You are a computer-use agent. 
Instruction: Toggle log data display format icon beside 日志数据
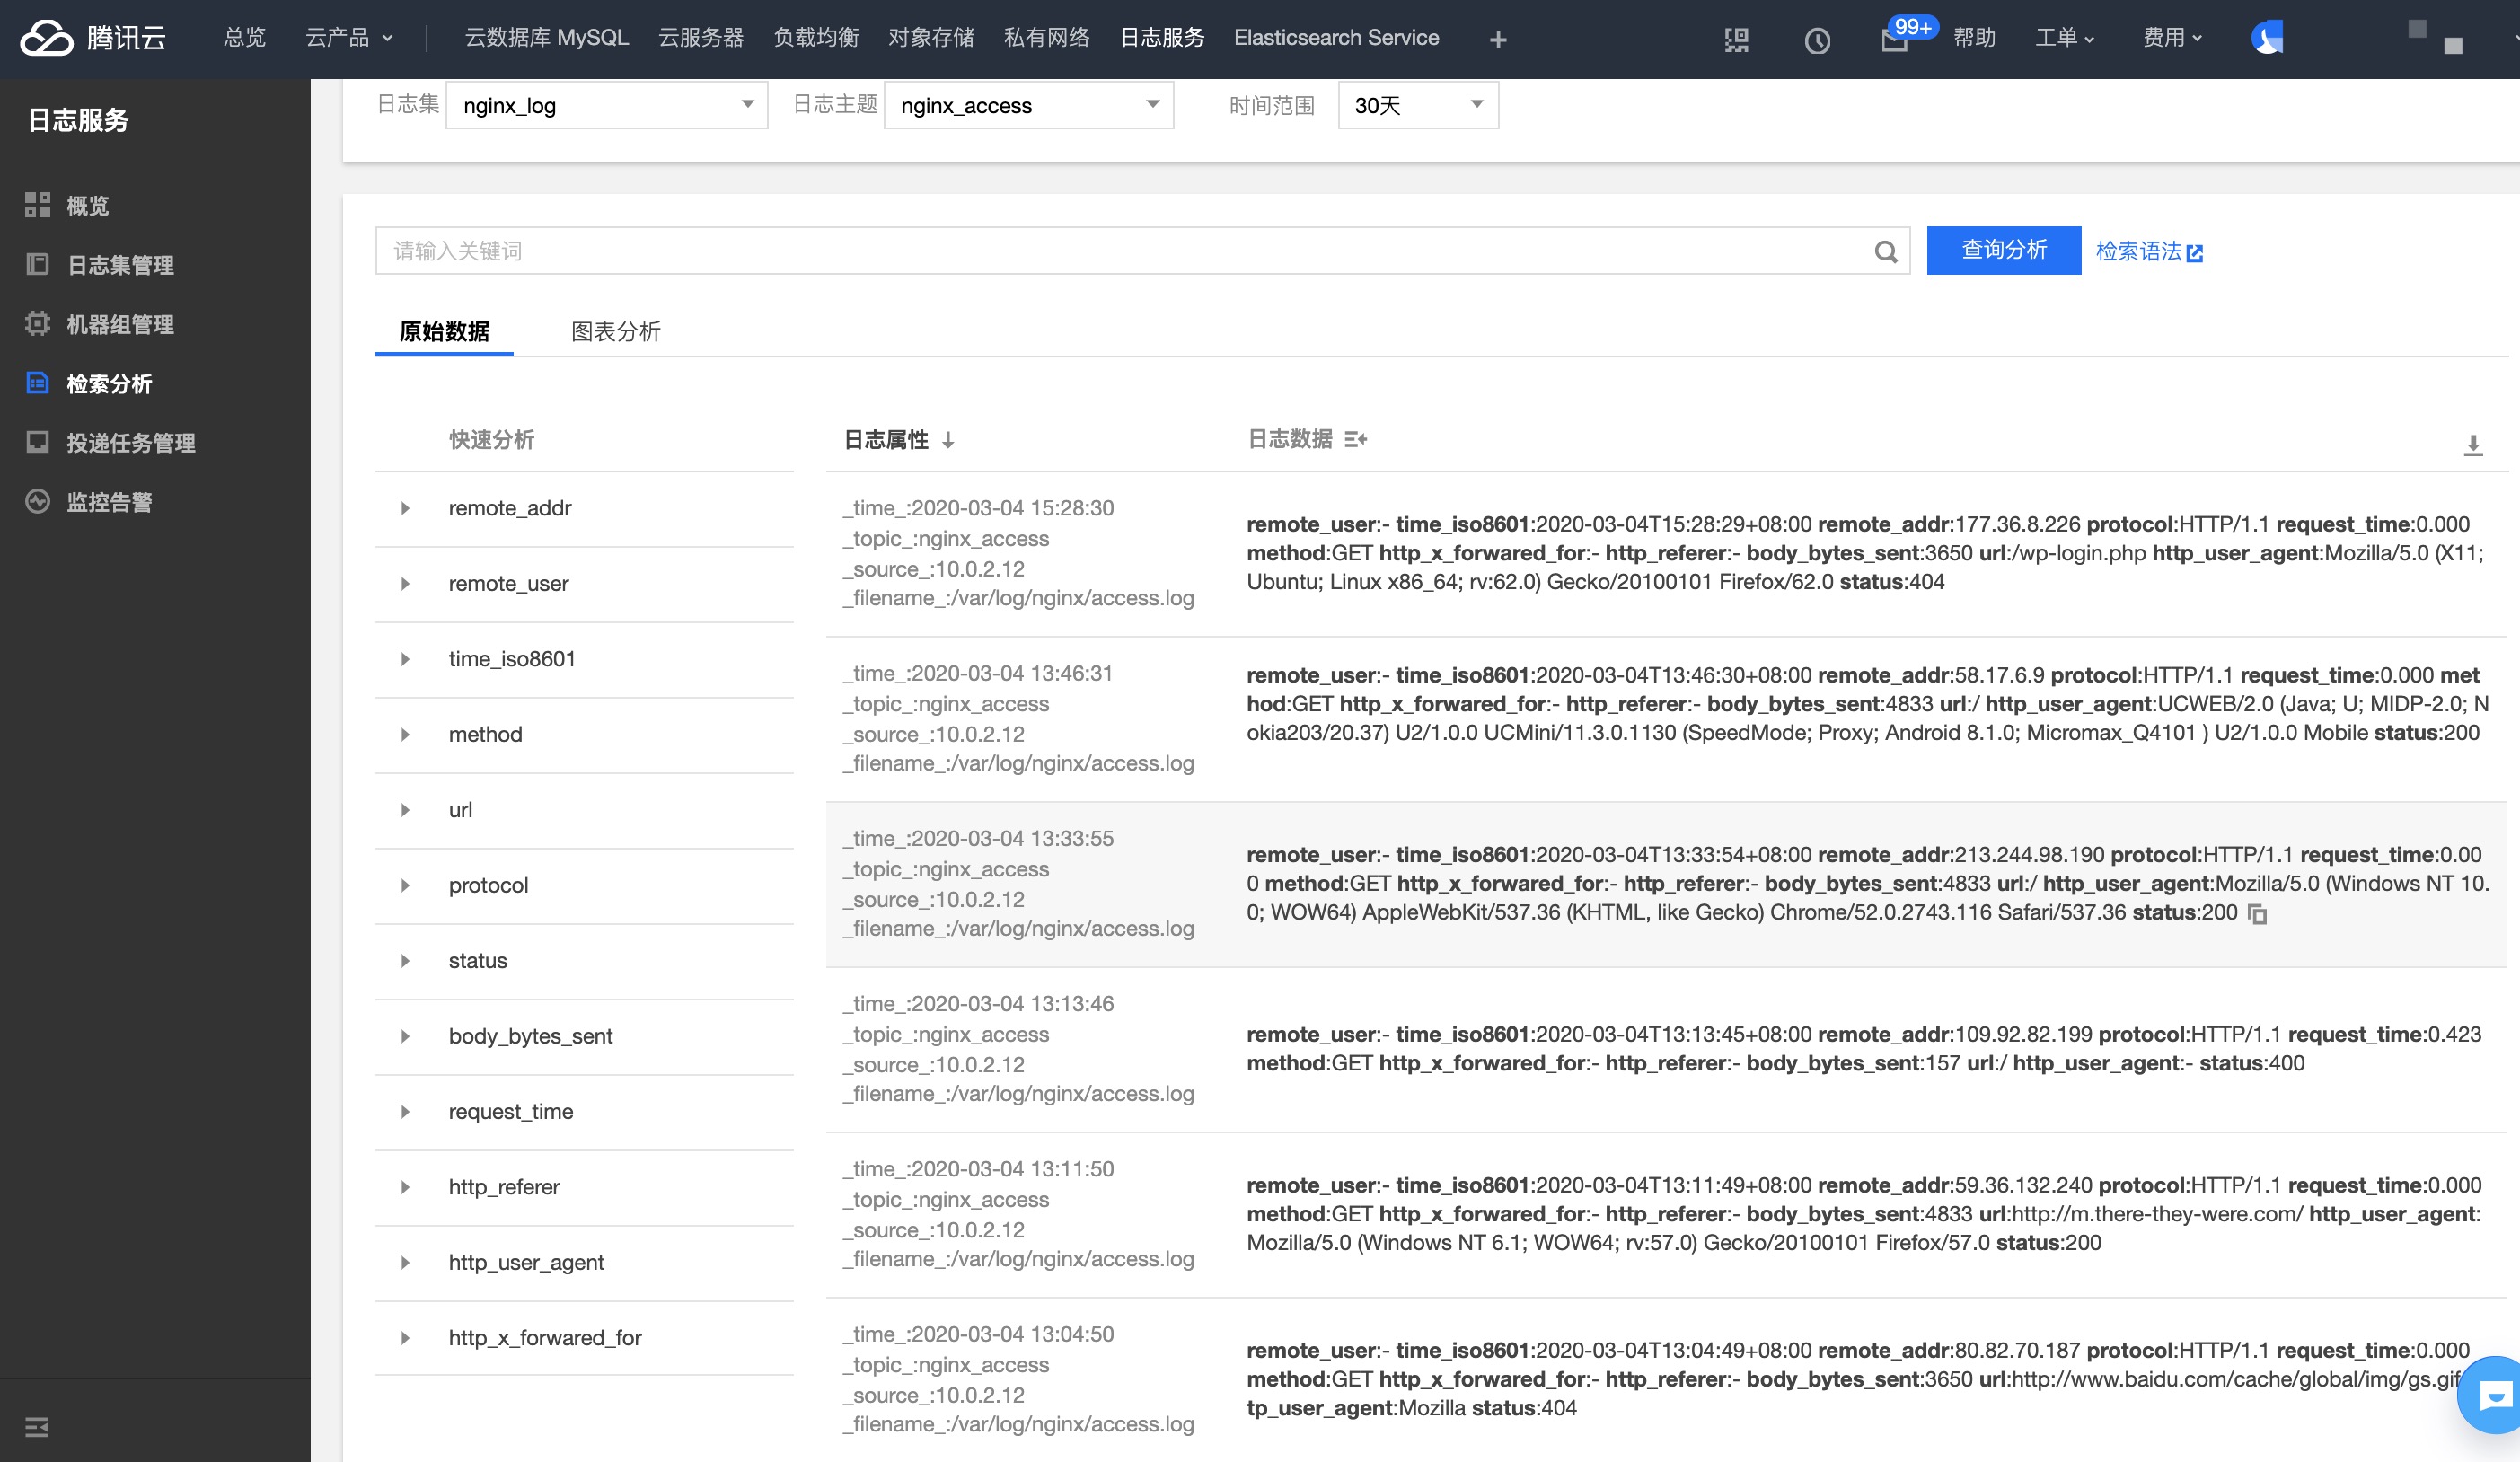1357,440
